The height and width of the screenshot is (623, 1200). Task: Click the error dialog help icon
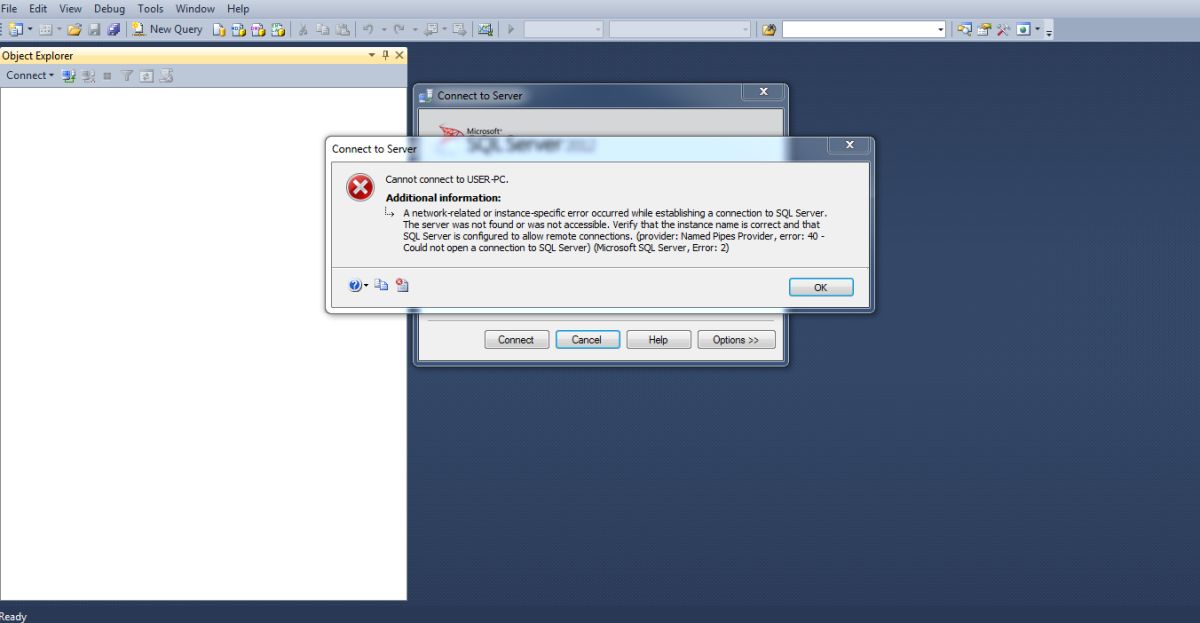click(x=357, y=286)
